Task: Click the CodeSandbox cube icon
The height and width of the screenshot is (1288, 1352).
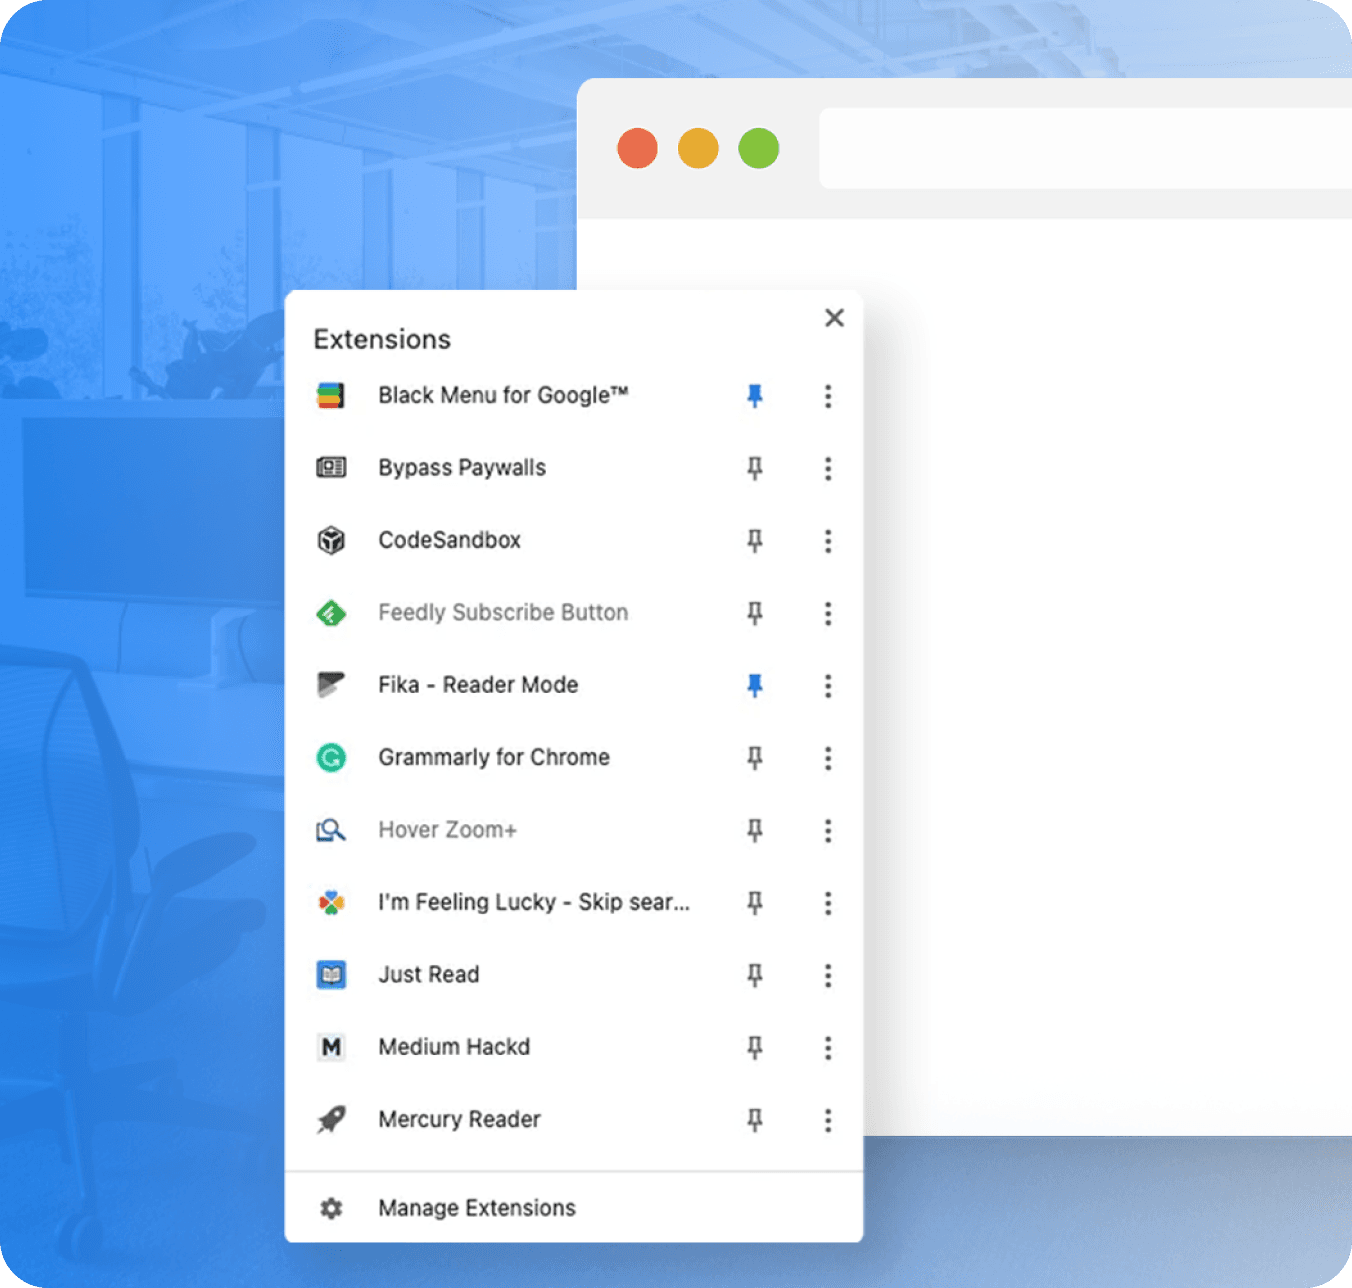Action: click(x=331, y=541)
